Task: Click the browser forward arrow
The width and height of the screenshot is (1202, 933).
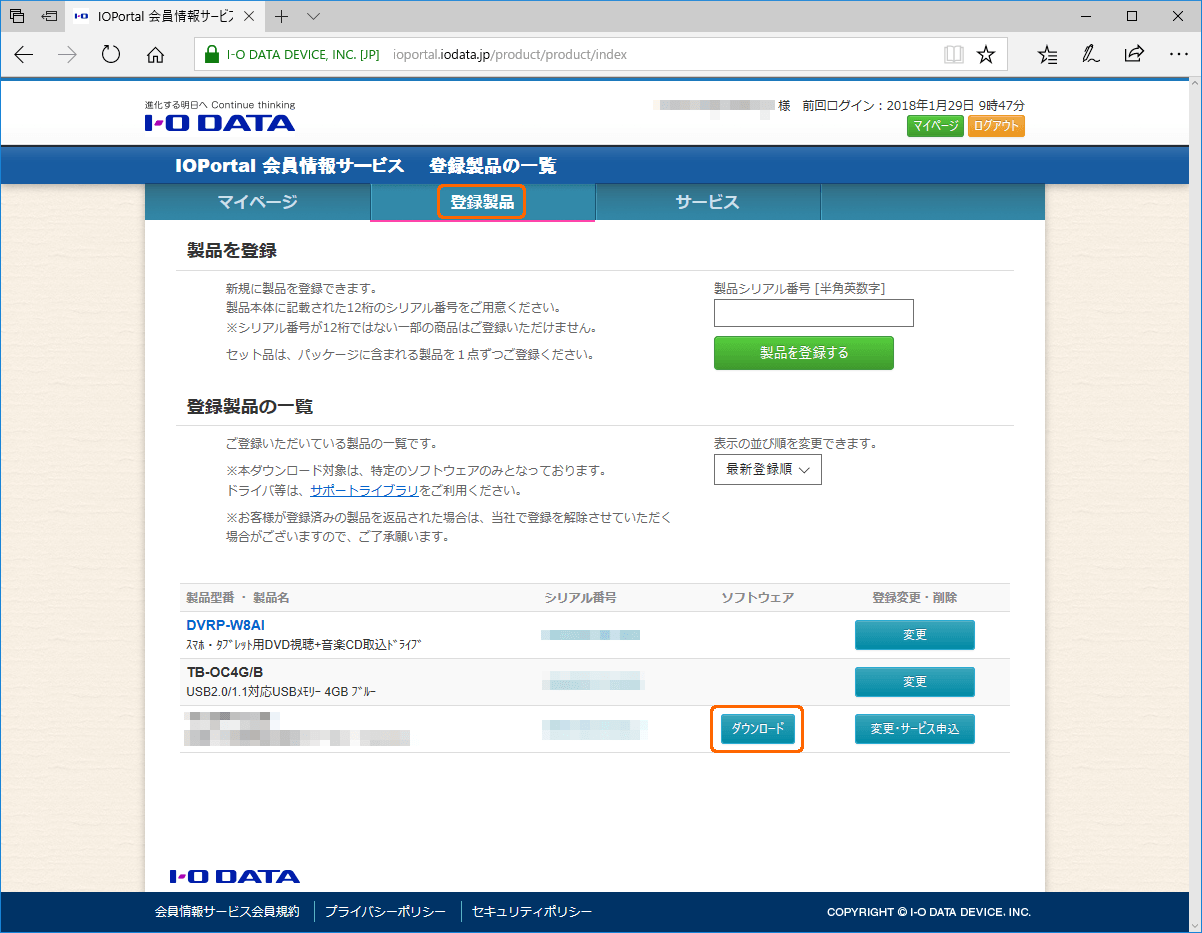Action: pyautogui.click(x=68, y=55)
